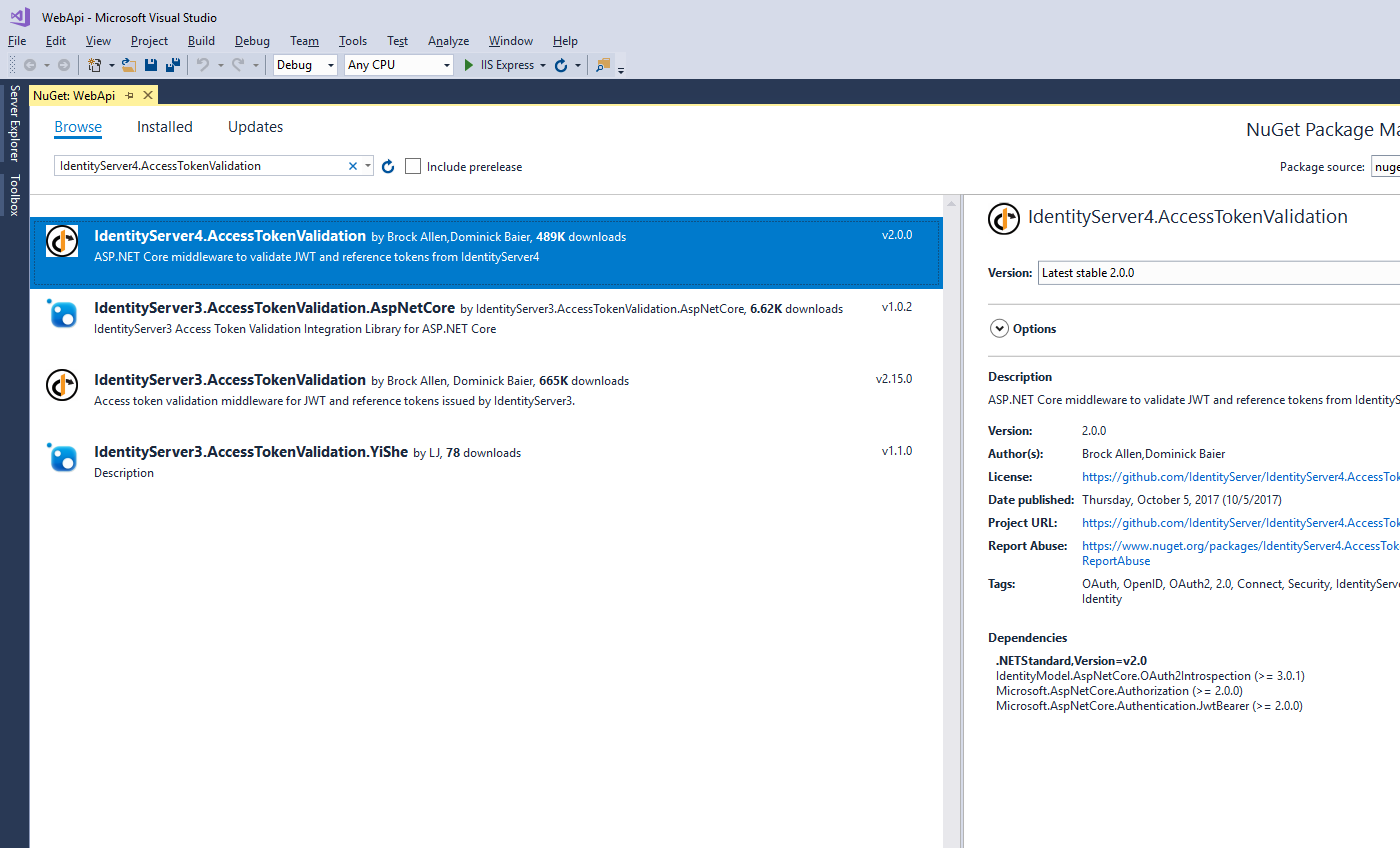Open the Package source dropdown
The height and width of the screenshot is (848, 1400).
pos(1385,167)
